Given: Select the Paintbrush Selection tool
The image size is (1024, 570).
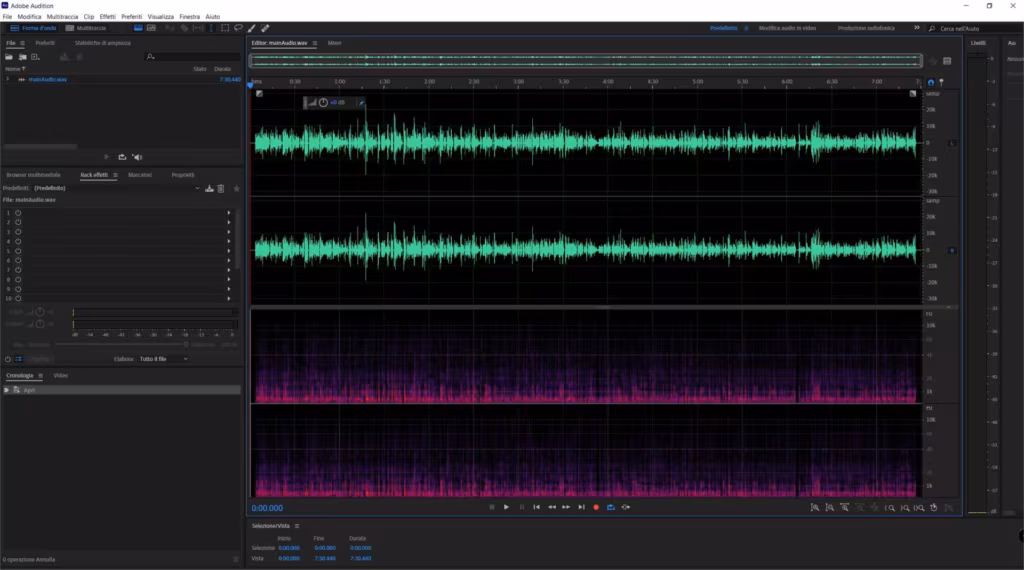Looking at the screenshot, I should pos(251,28).
